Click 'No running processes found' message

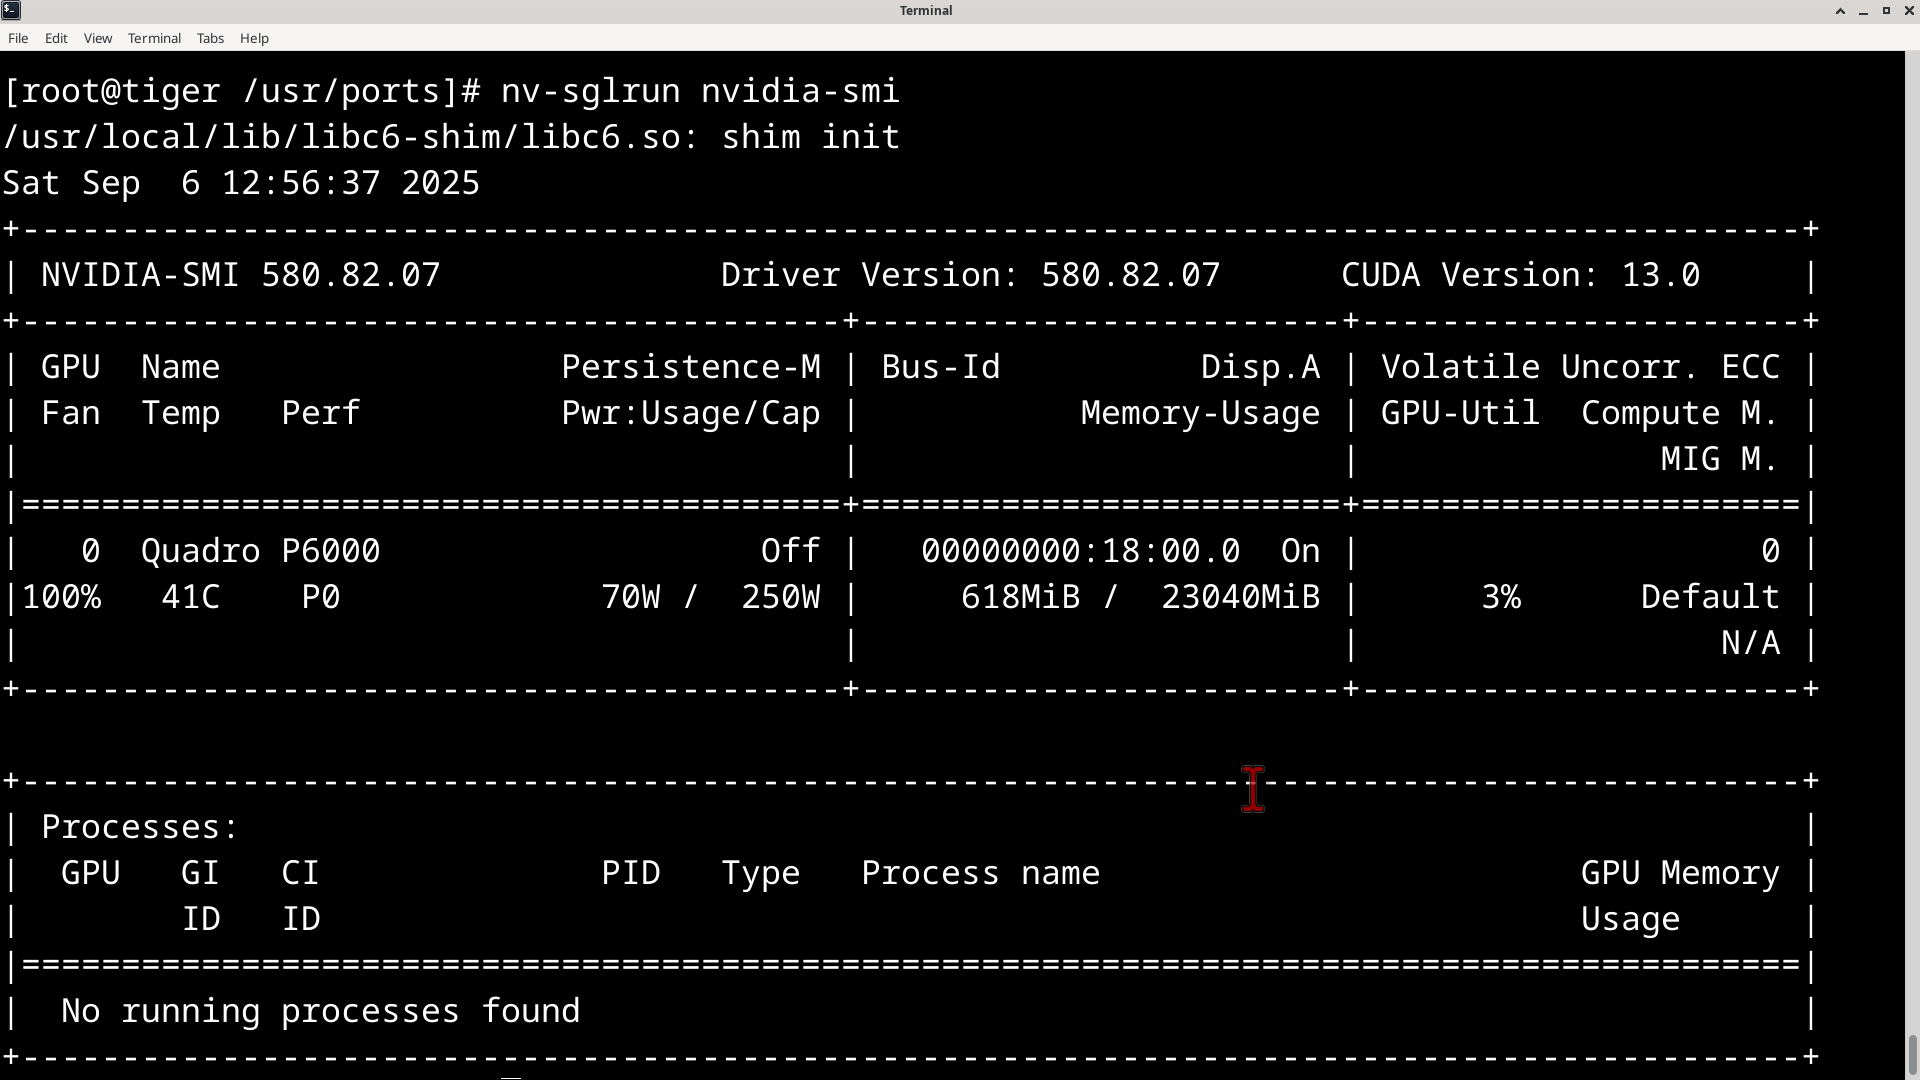tap(320, 1011)
